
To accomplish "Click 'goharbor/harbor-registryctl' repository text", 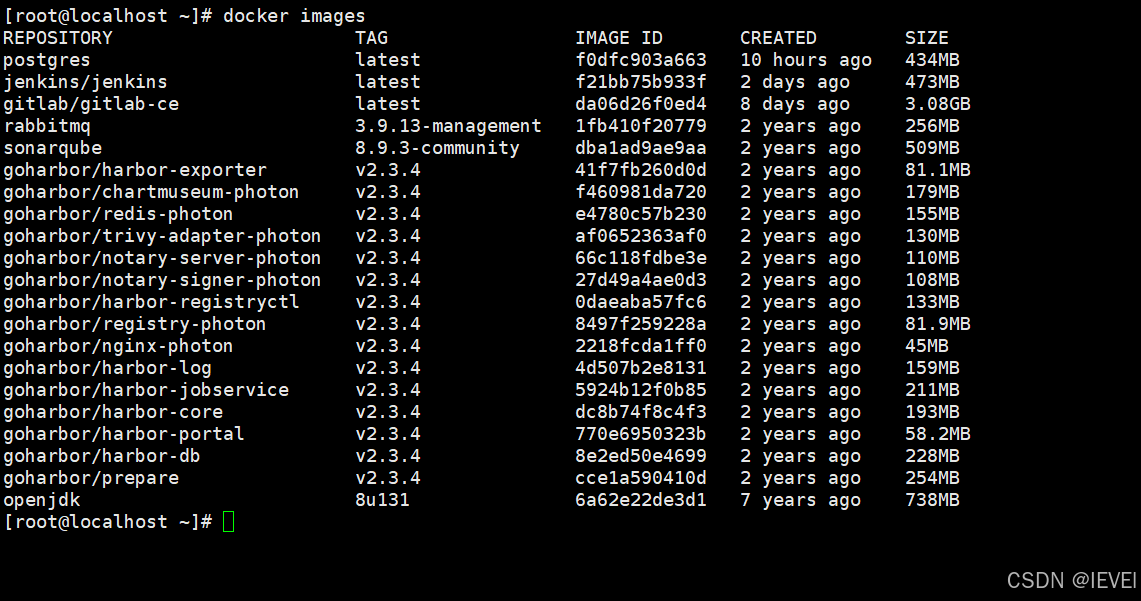I will click(x=151, y=302).
